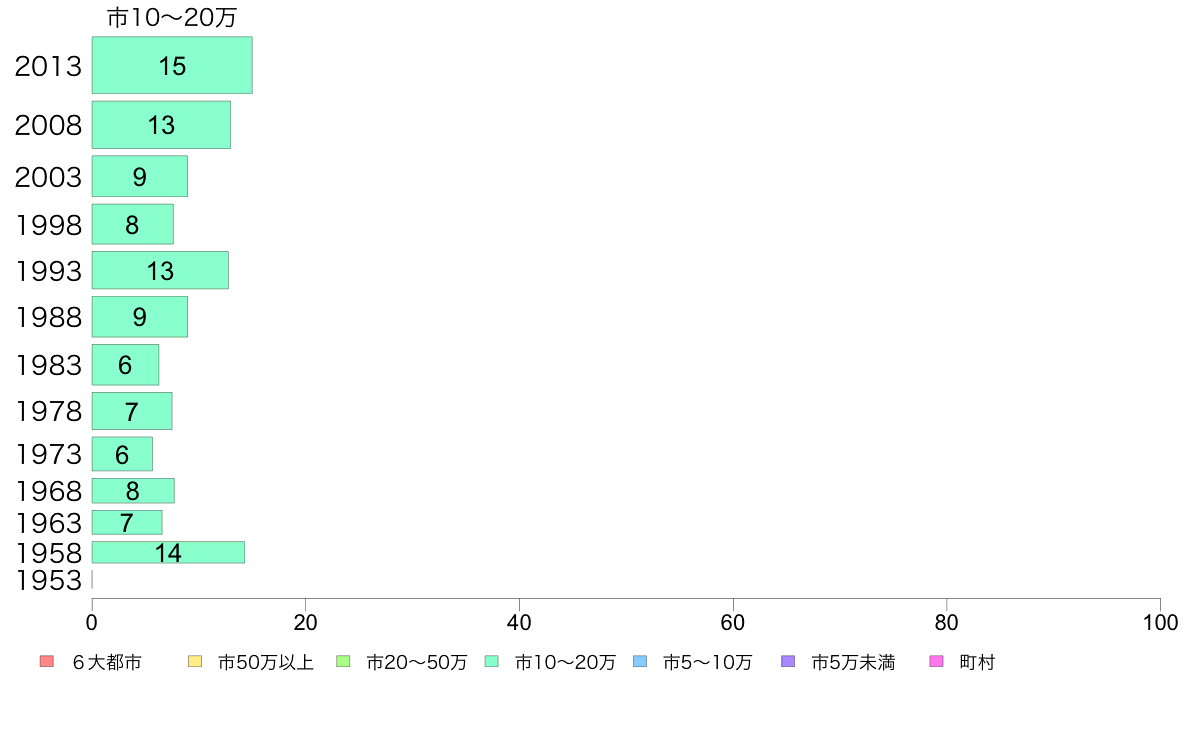This screenshot has width=1188, height=736.
Task: Click the 1983 bar with value 6
Action: pyautogui.click(x=125, y=365)
